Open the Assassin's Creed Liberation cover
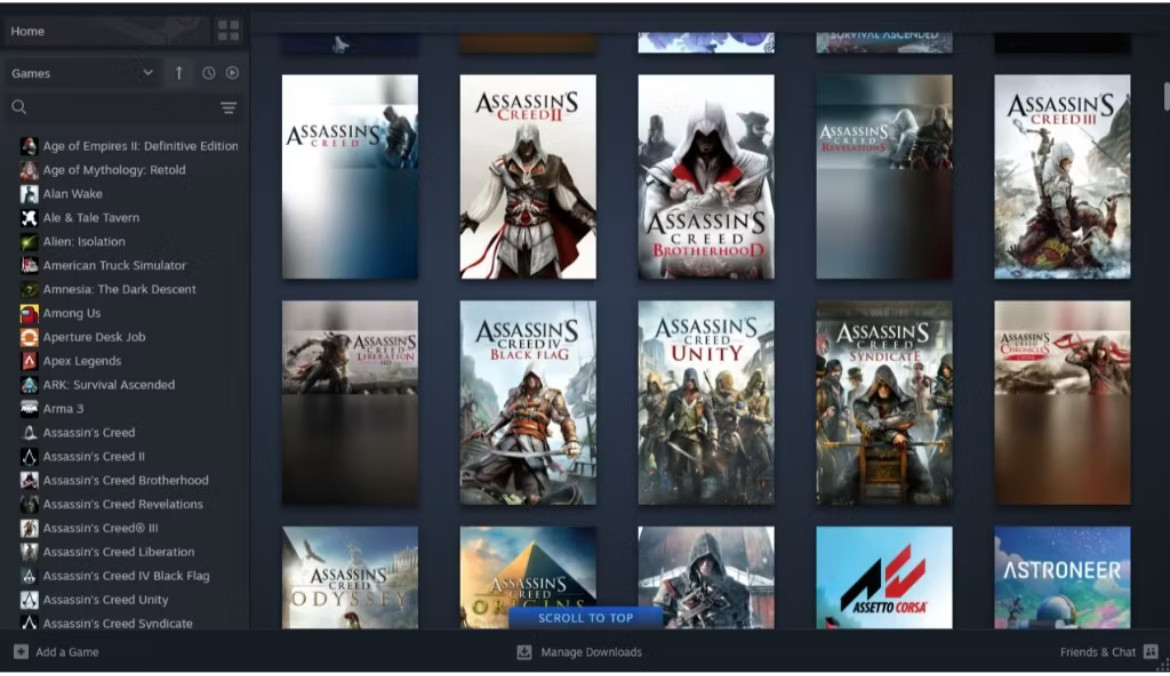Screen dimensions: 1170x676 point(350,403)
